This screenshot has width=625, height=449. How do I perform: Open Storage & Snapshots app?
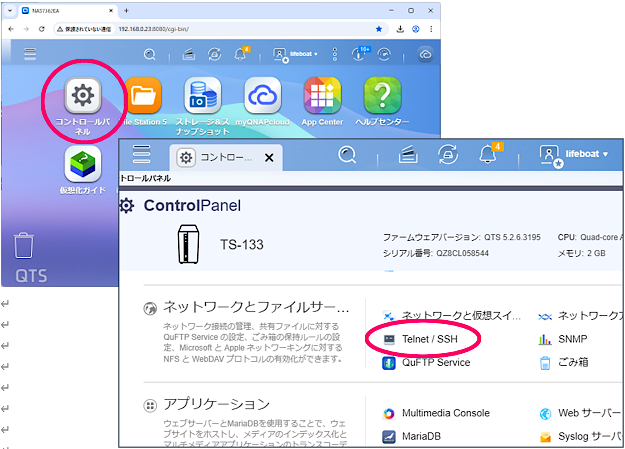(x=203, y=98)
